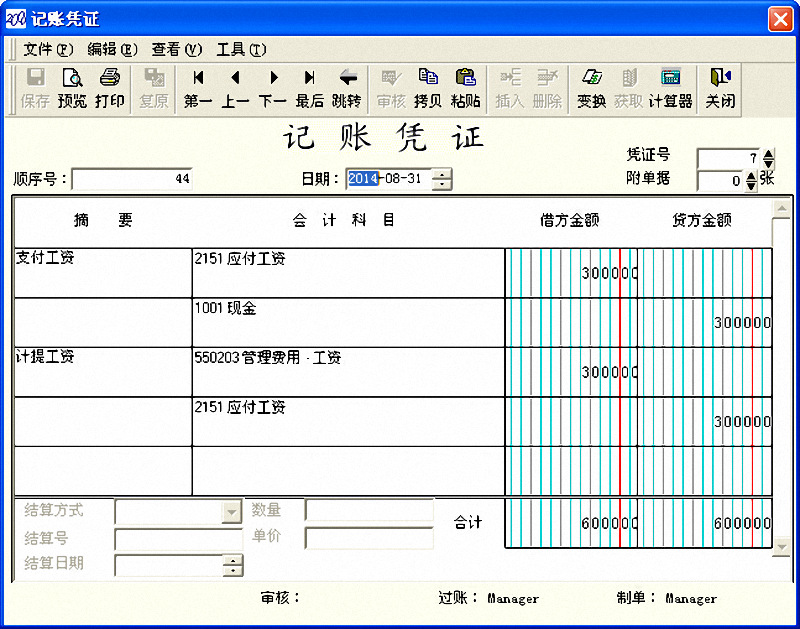The image size is (800, 629).
Task: Open the 文件(F) menu
Action: [x=48, y=49]
